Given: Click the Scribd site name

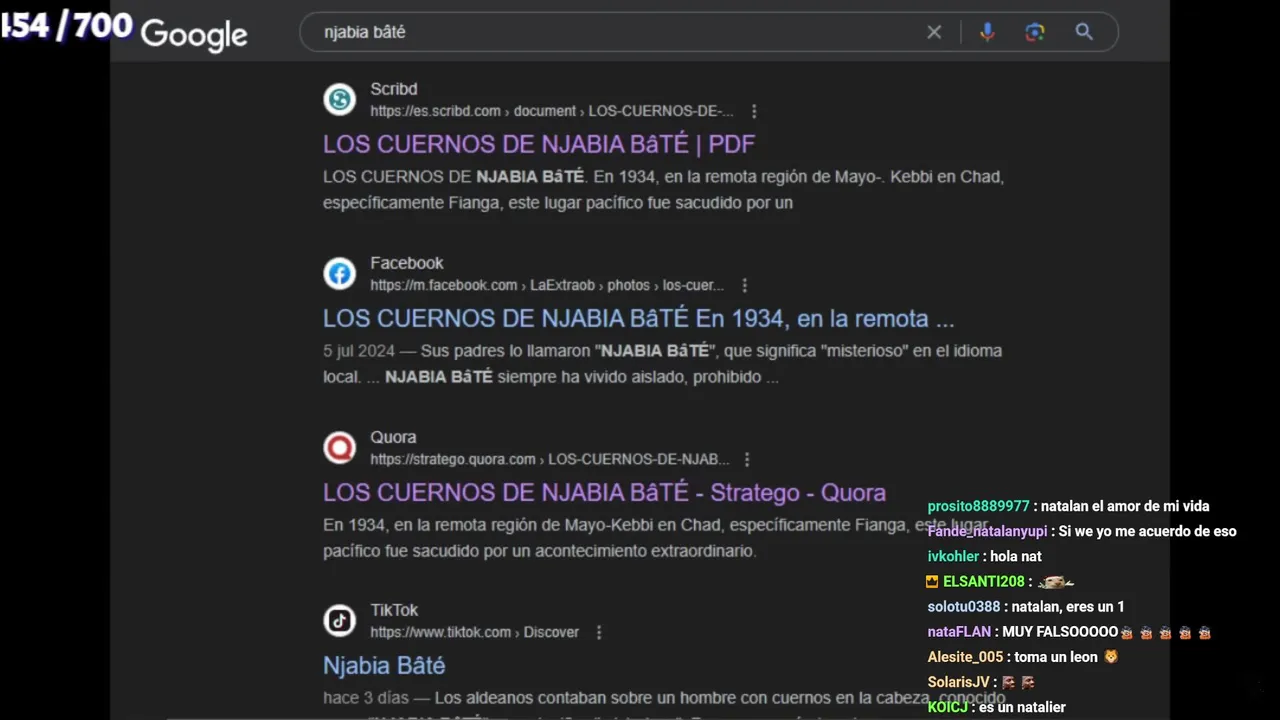Looking at the screenshot, I should [393, 89].
